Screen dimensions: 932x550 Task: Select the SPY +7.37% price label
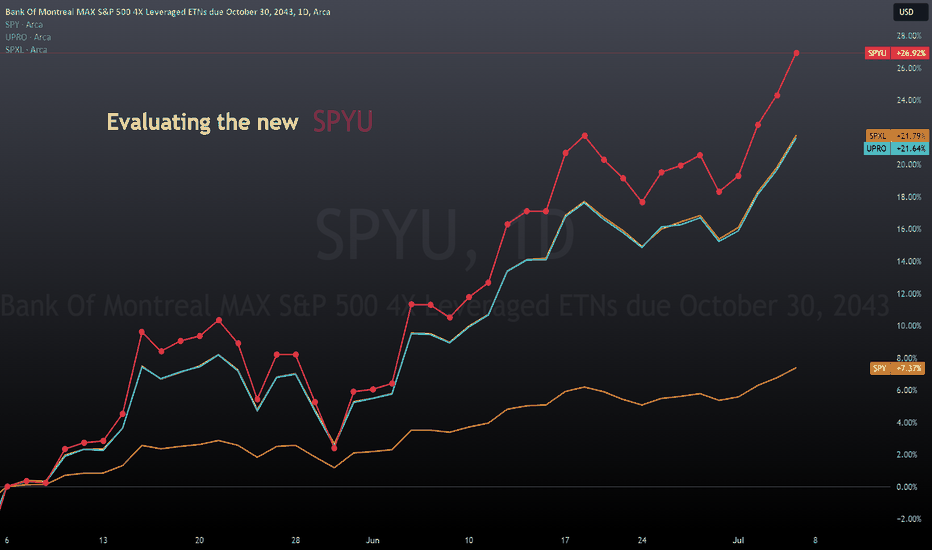[x=898, y=368]
